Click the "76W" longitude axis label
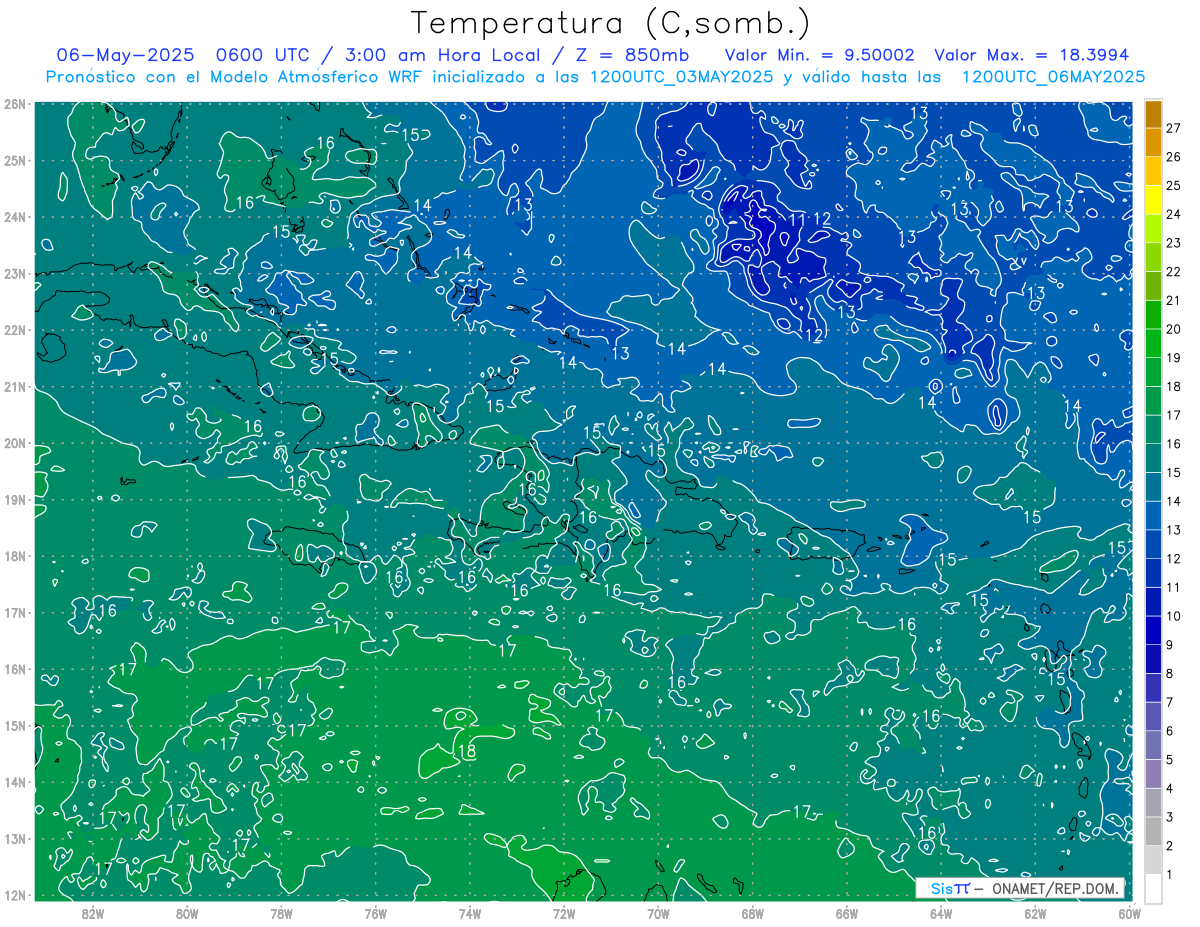 click(x=376, y=913)
